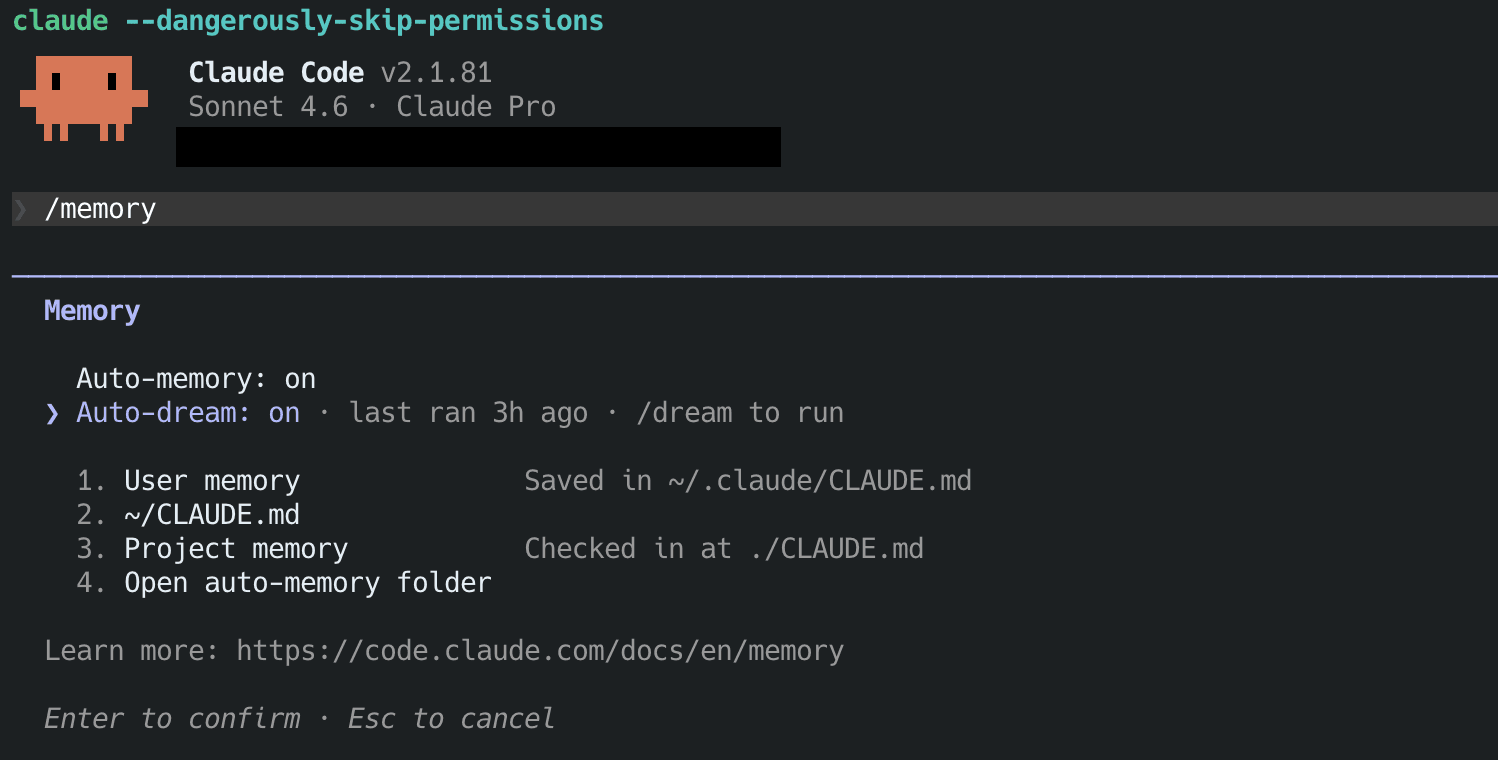Click the Esc to cancel hint
Viewport: 1498px width, 760px height.
tap(451, 719)
